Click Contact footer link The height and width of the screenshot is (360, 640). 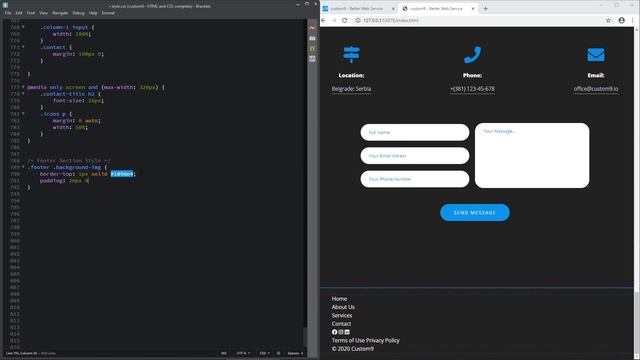341,324
